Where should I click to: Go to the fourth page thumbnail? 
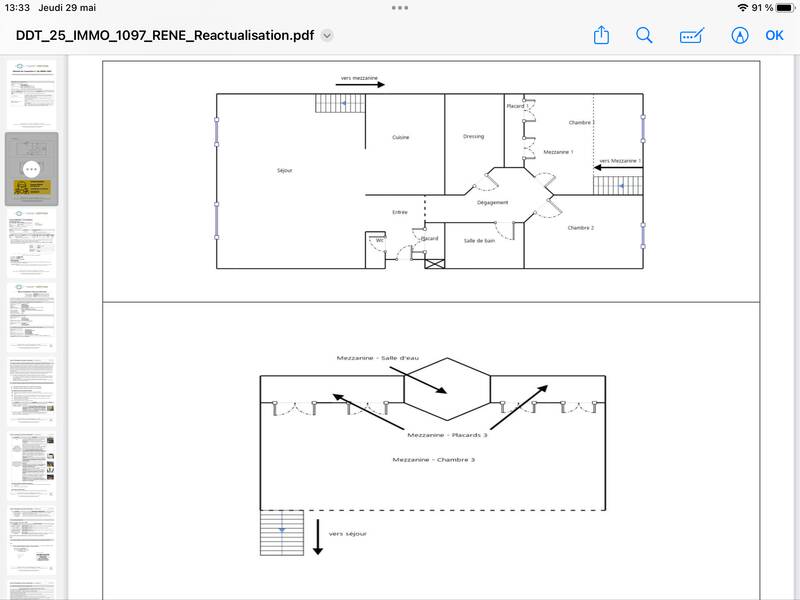[x=32, y=317]
